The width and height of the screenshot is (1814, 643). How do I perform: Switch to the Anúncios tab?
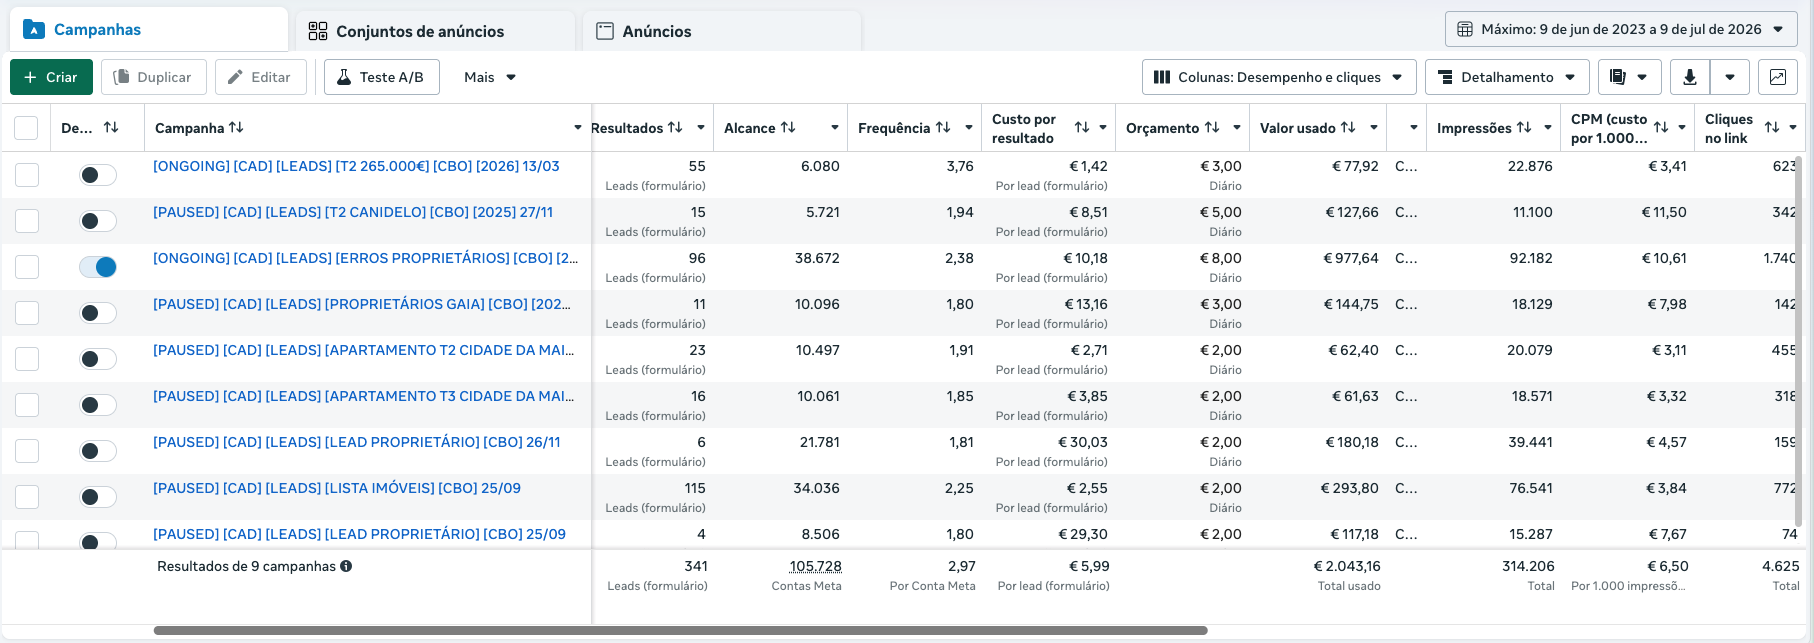721,31
